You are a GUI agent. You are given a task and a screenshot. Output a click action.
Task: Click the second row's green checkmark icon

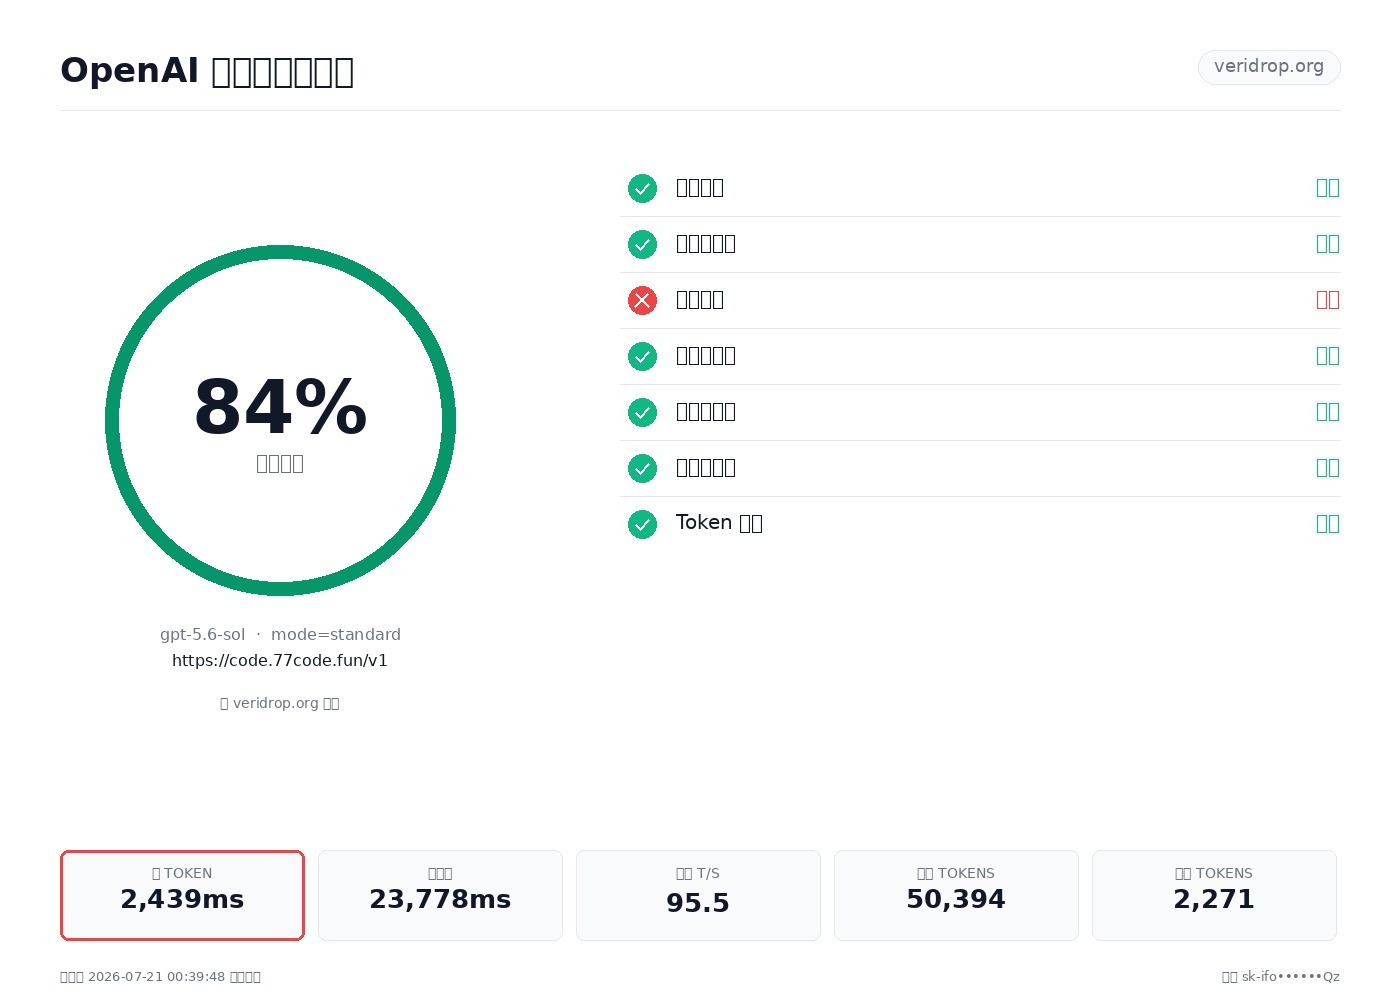click(x=642, y=244)
